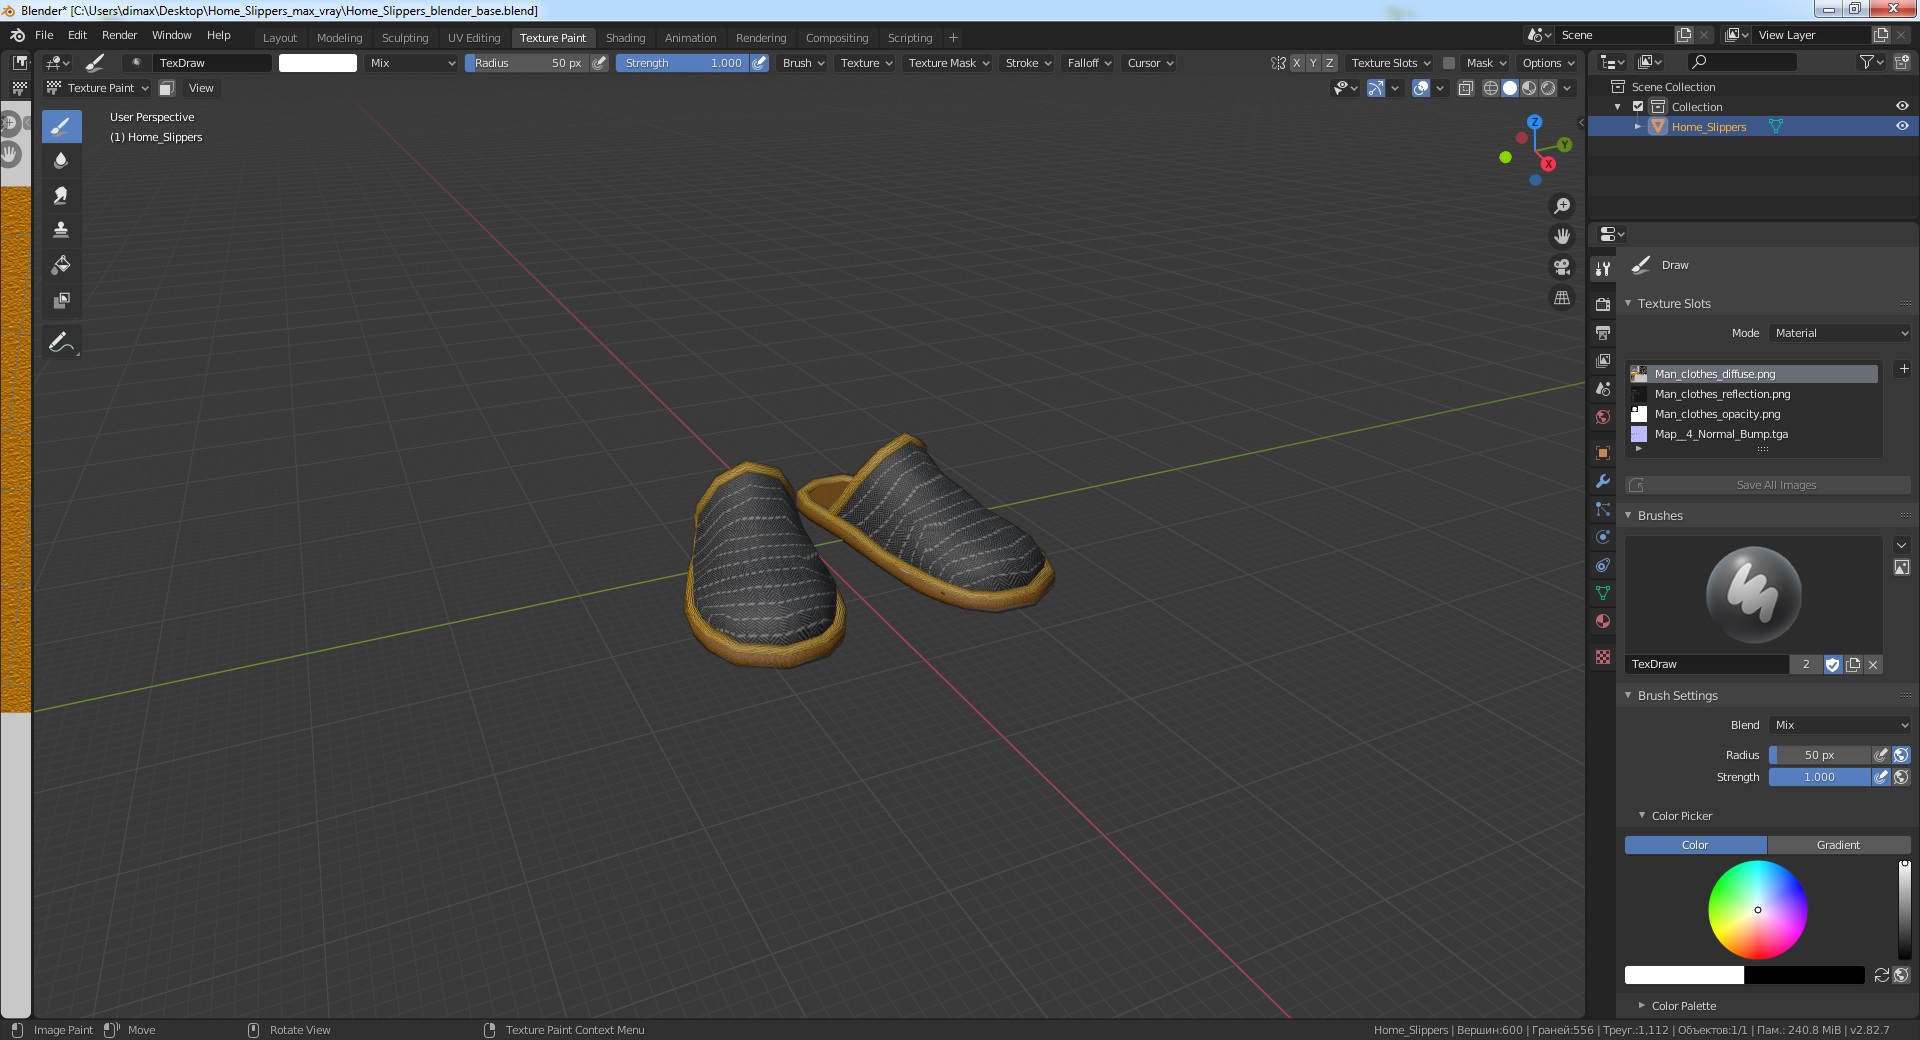Toggle Y axis symmetry
This screenshot has width=1920, height=1040.
click(x=1313, y=63)
